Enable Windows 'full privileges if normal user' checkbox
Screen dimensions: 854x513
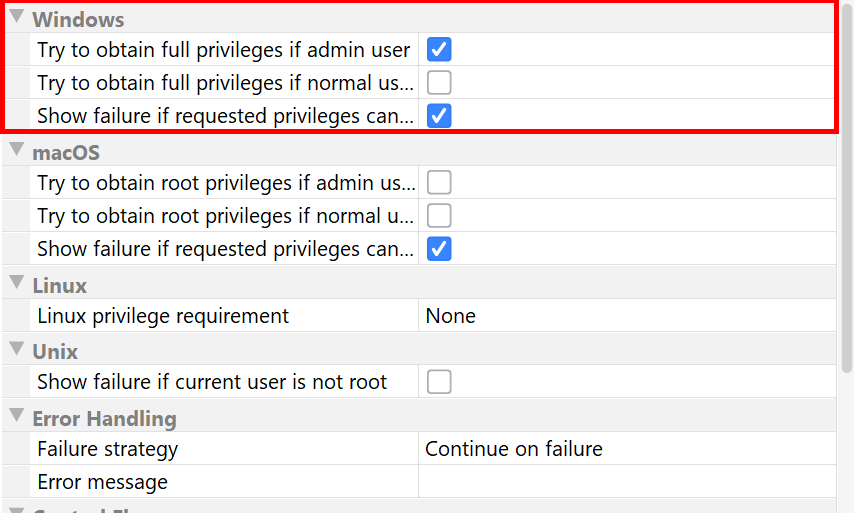[439, 83]
